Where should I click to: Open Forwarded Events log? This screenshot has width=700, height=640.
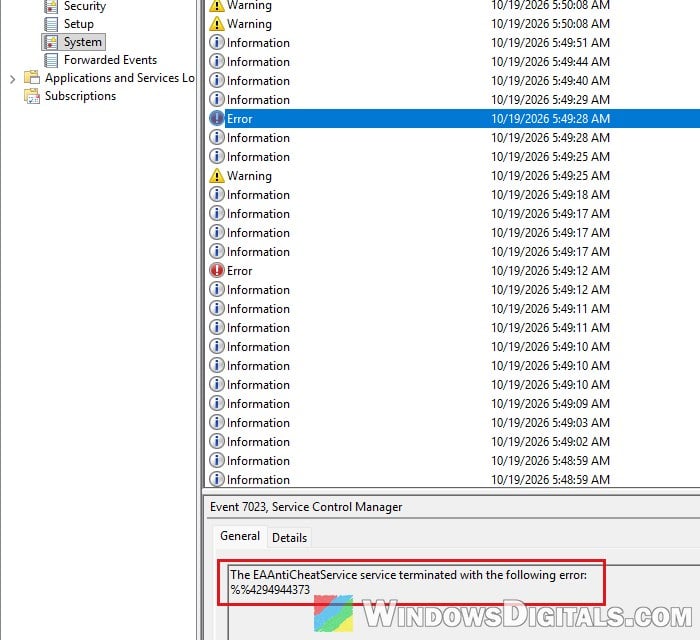[110, 60]
